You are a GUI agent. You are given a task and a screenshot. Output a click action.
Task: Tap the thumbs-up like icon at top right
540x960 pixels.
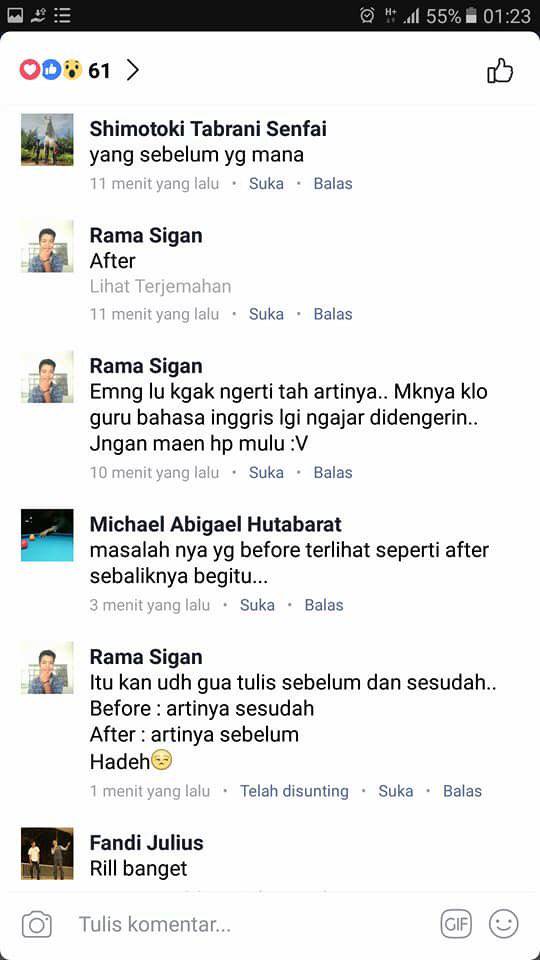click(x=500, y=70)
